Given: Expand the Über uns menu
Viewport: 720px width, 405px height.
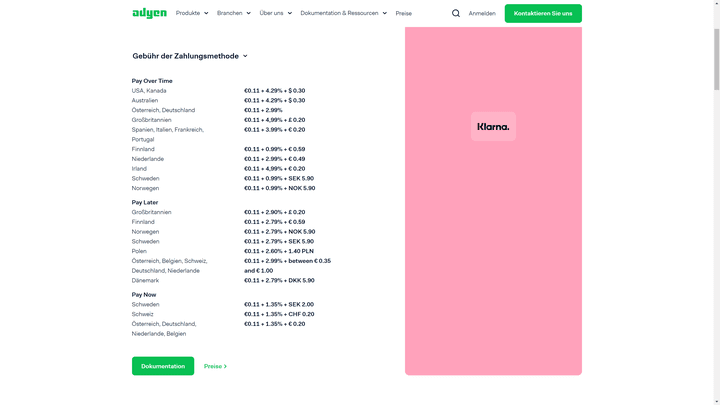Looking at the screenshot, I should pyautogui.click(x=276, y=13).
